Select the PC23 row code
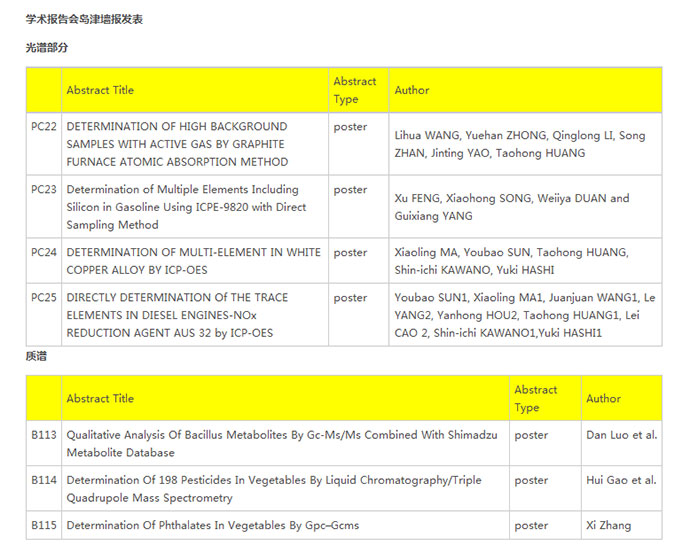The image size is (690, 553). pyautogui.click(x=44, y=190)
